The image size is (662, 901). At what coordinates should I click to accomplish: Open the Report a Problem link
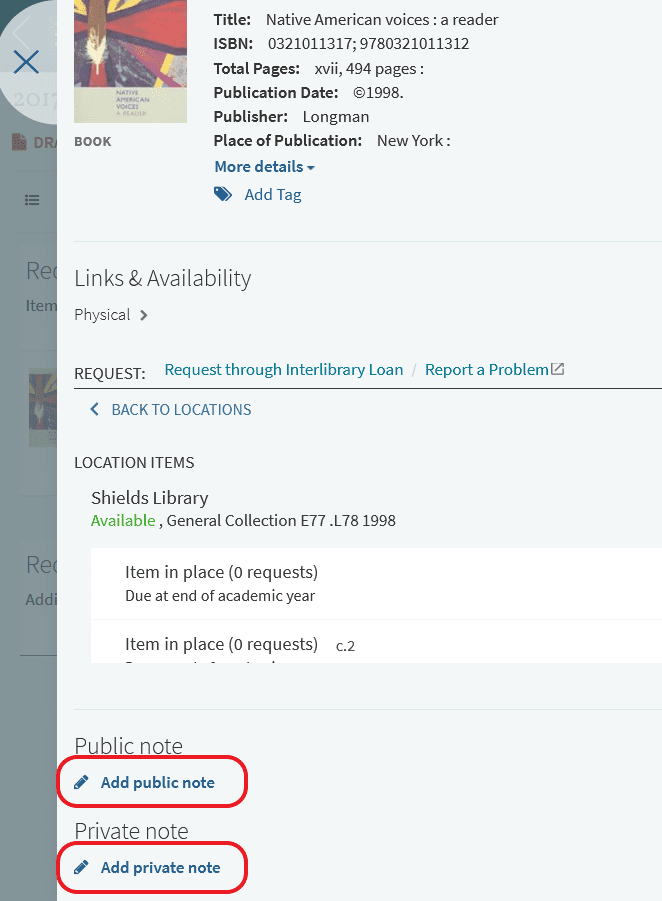pyautogui.click(x=487, y=370)
